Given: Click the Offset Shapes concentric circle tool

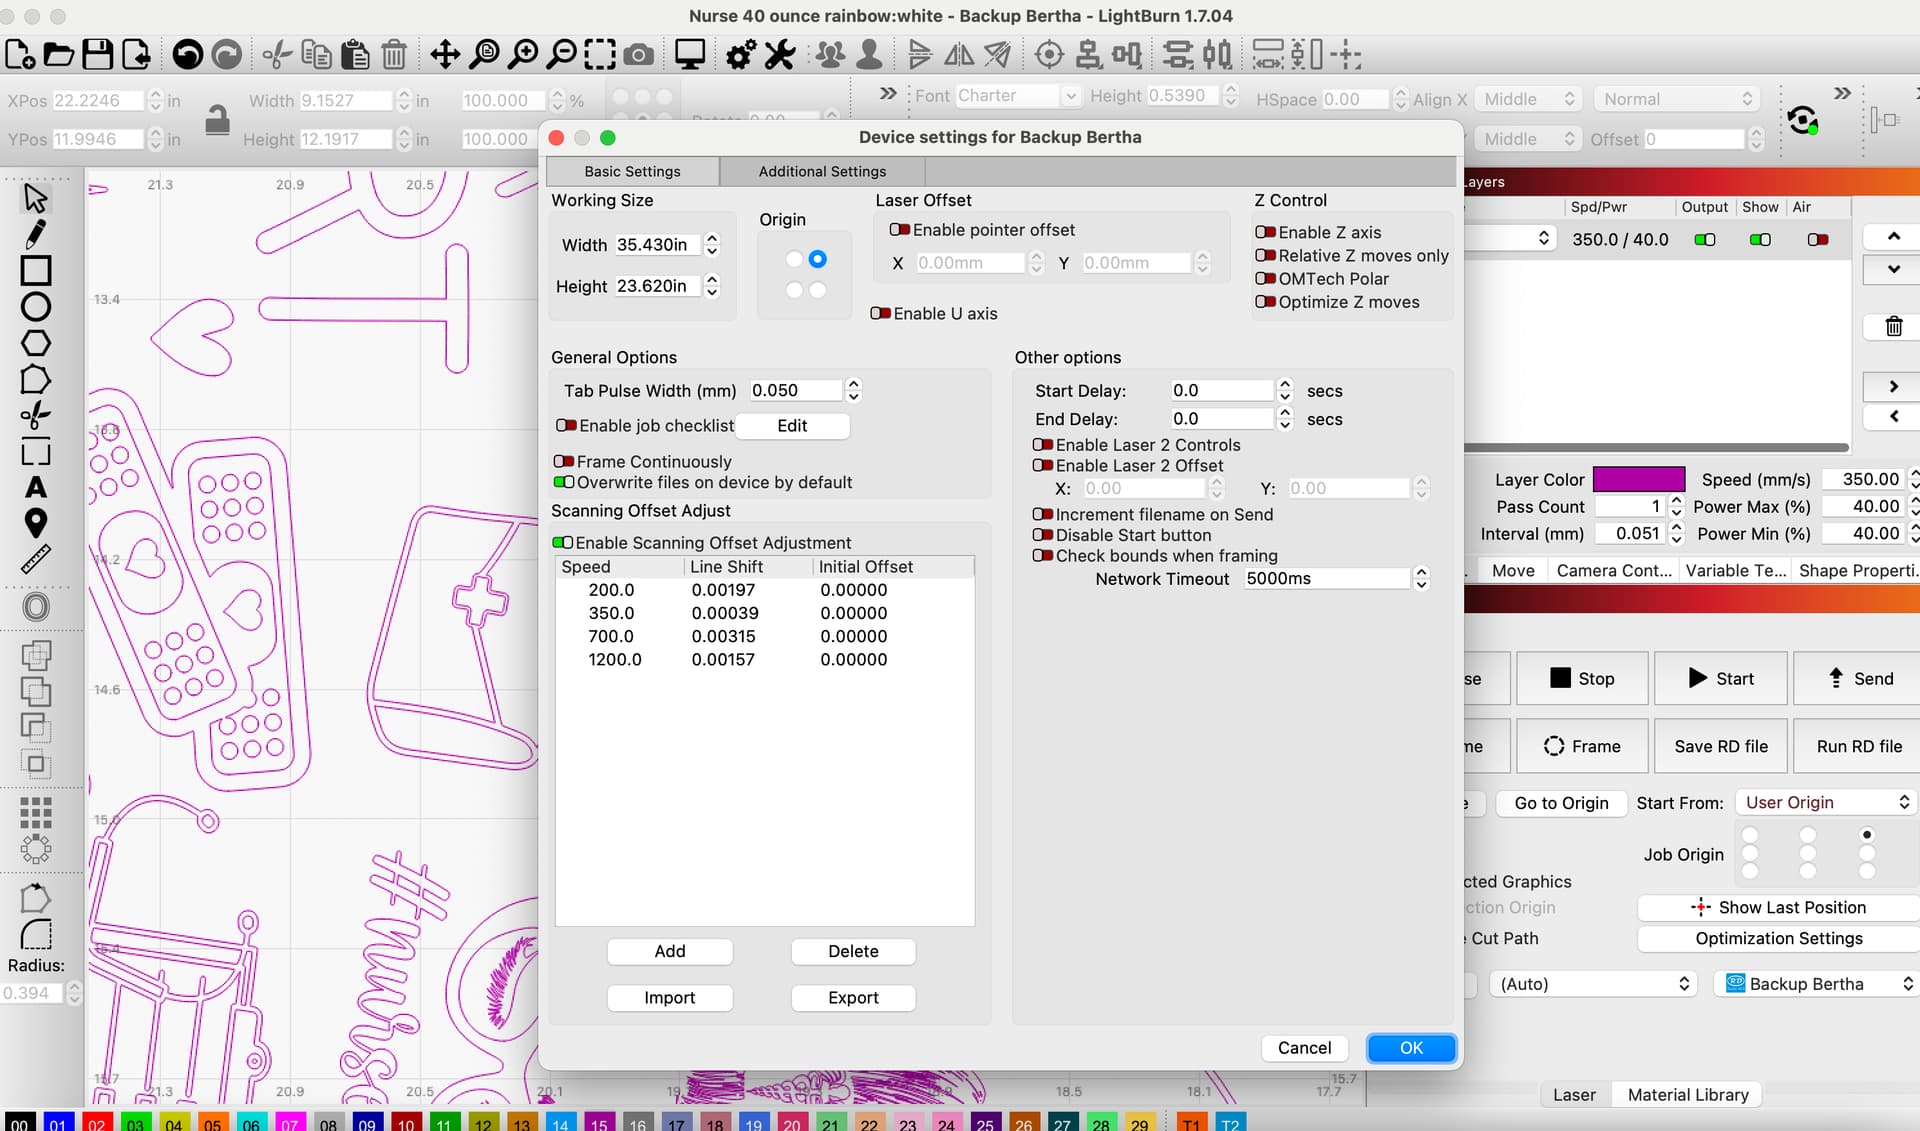Looking at the screenshot, I should point(35,606).
